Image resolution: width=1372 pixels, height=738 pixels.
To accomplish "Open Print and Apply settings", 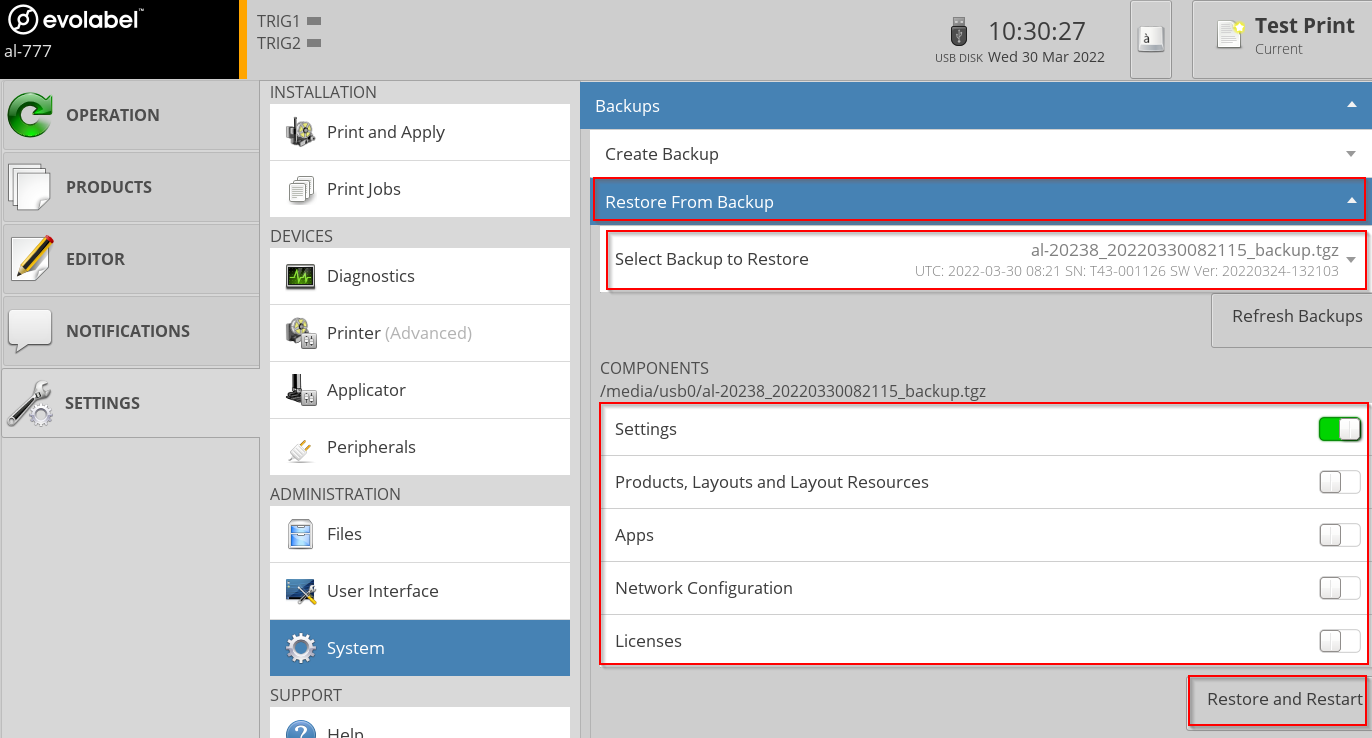I will pyautogui.click(x=420, y=132).
